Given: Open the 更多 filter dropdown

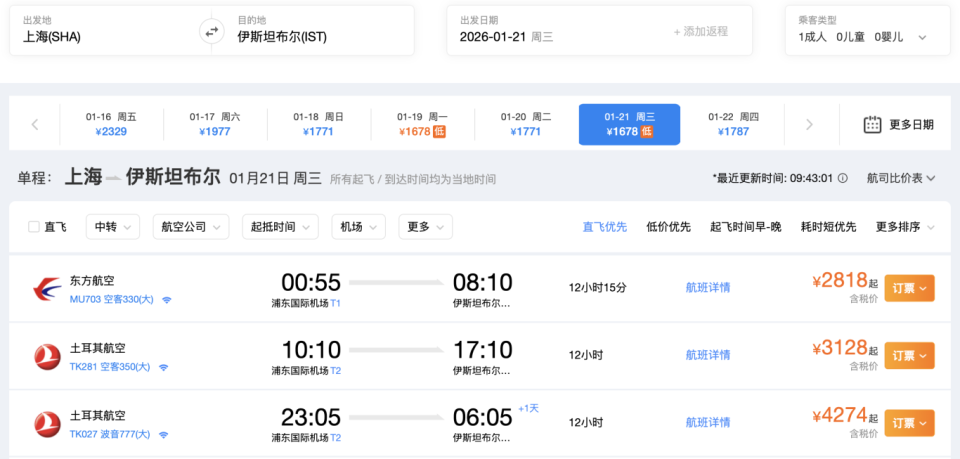Looking at the screenshot, I should point(426,227).
